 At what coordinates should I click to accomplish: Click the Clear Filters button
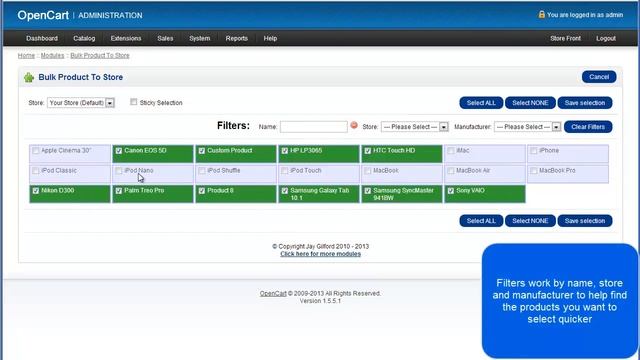[x=588, y=127]
